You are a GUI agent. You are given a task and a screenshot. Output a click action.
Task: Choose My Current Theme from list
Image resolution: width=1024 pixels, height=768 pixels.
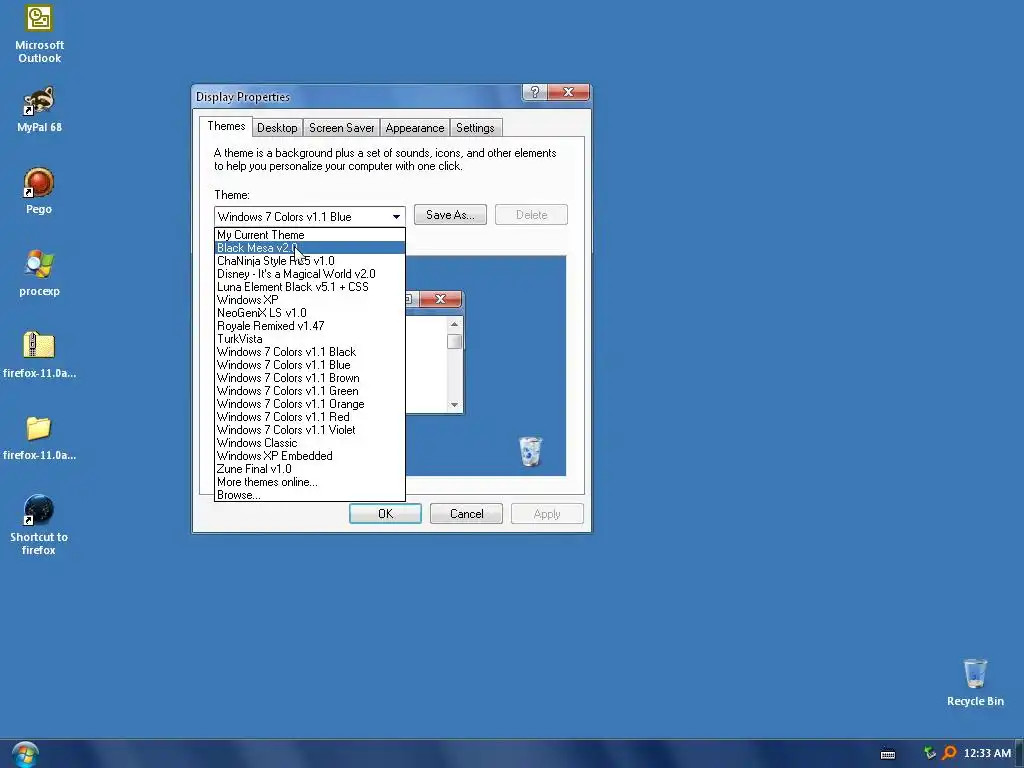[310, 234]
